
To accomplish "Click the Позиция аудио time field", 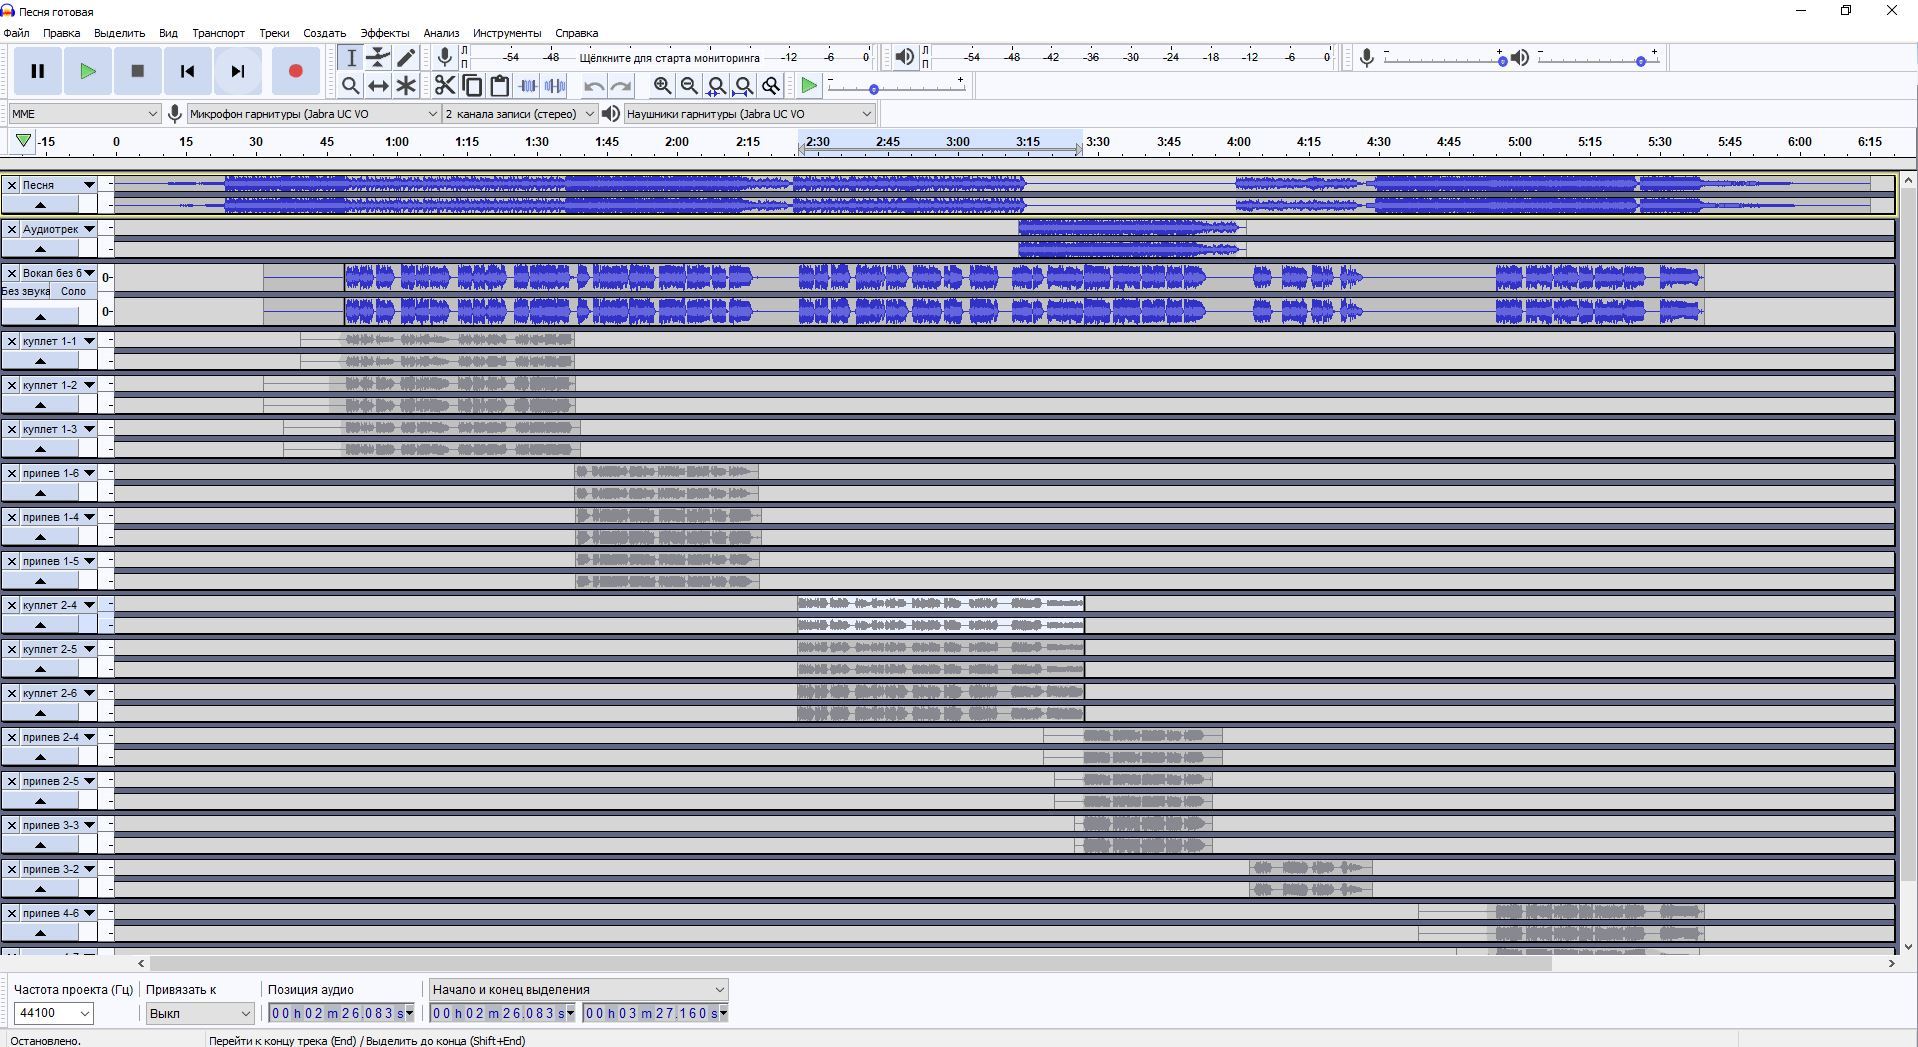I will pos(341,1013).
